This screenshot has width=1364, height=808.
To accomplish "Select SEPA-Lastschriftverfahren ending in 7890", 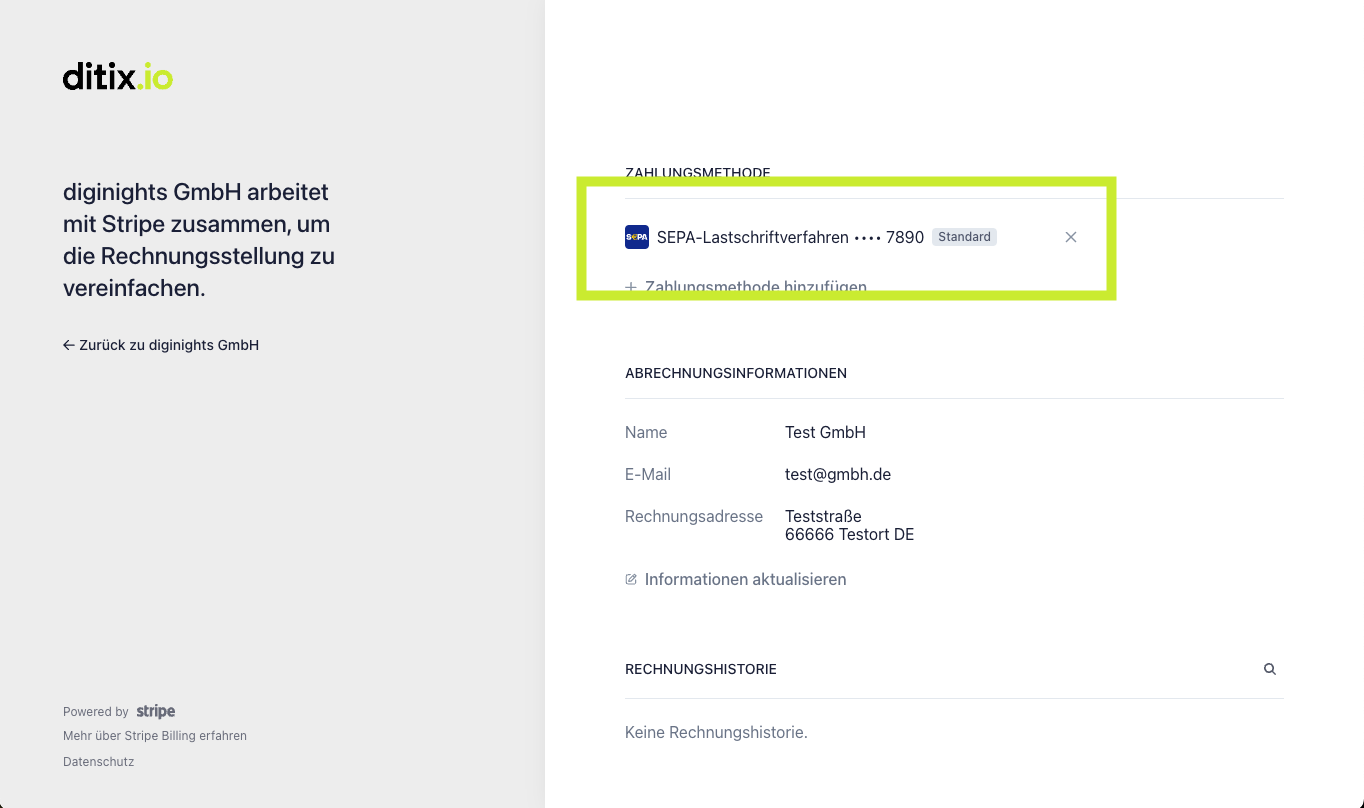I will pos(790,237).
